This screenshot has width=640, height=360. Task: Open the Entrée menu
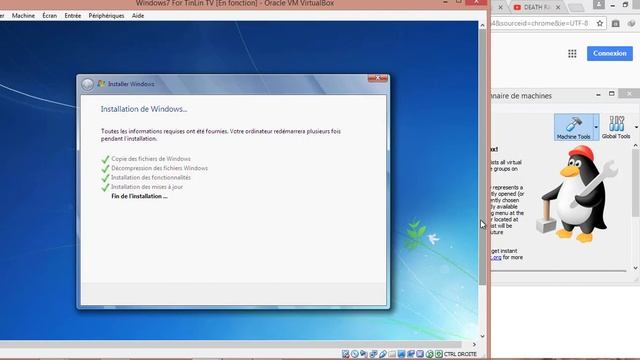coord(73,16)
